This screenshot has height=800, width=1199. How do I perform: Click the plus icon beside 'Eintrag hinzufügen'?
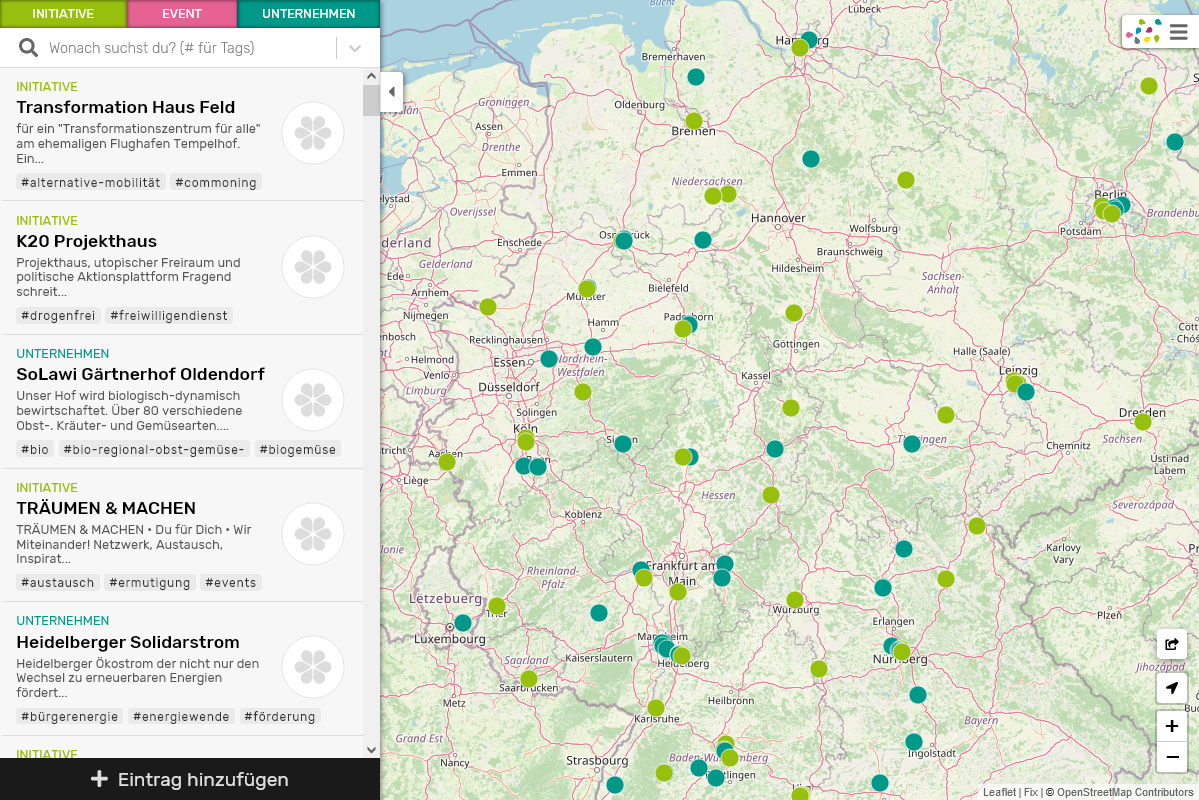pyautogui.click(x=99, y=779)
